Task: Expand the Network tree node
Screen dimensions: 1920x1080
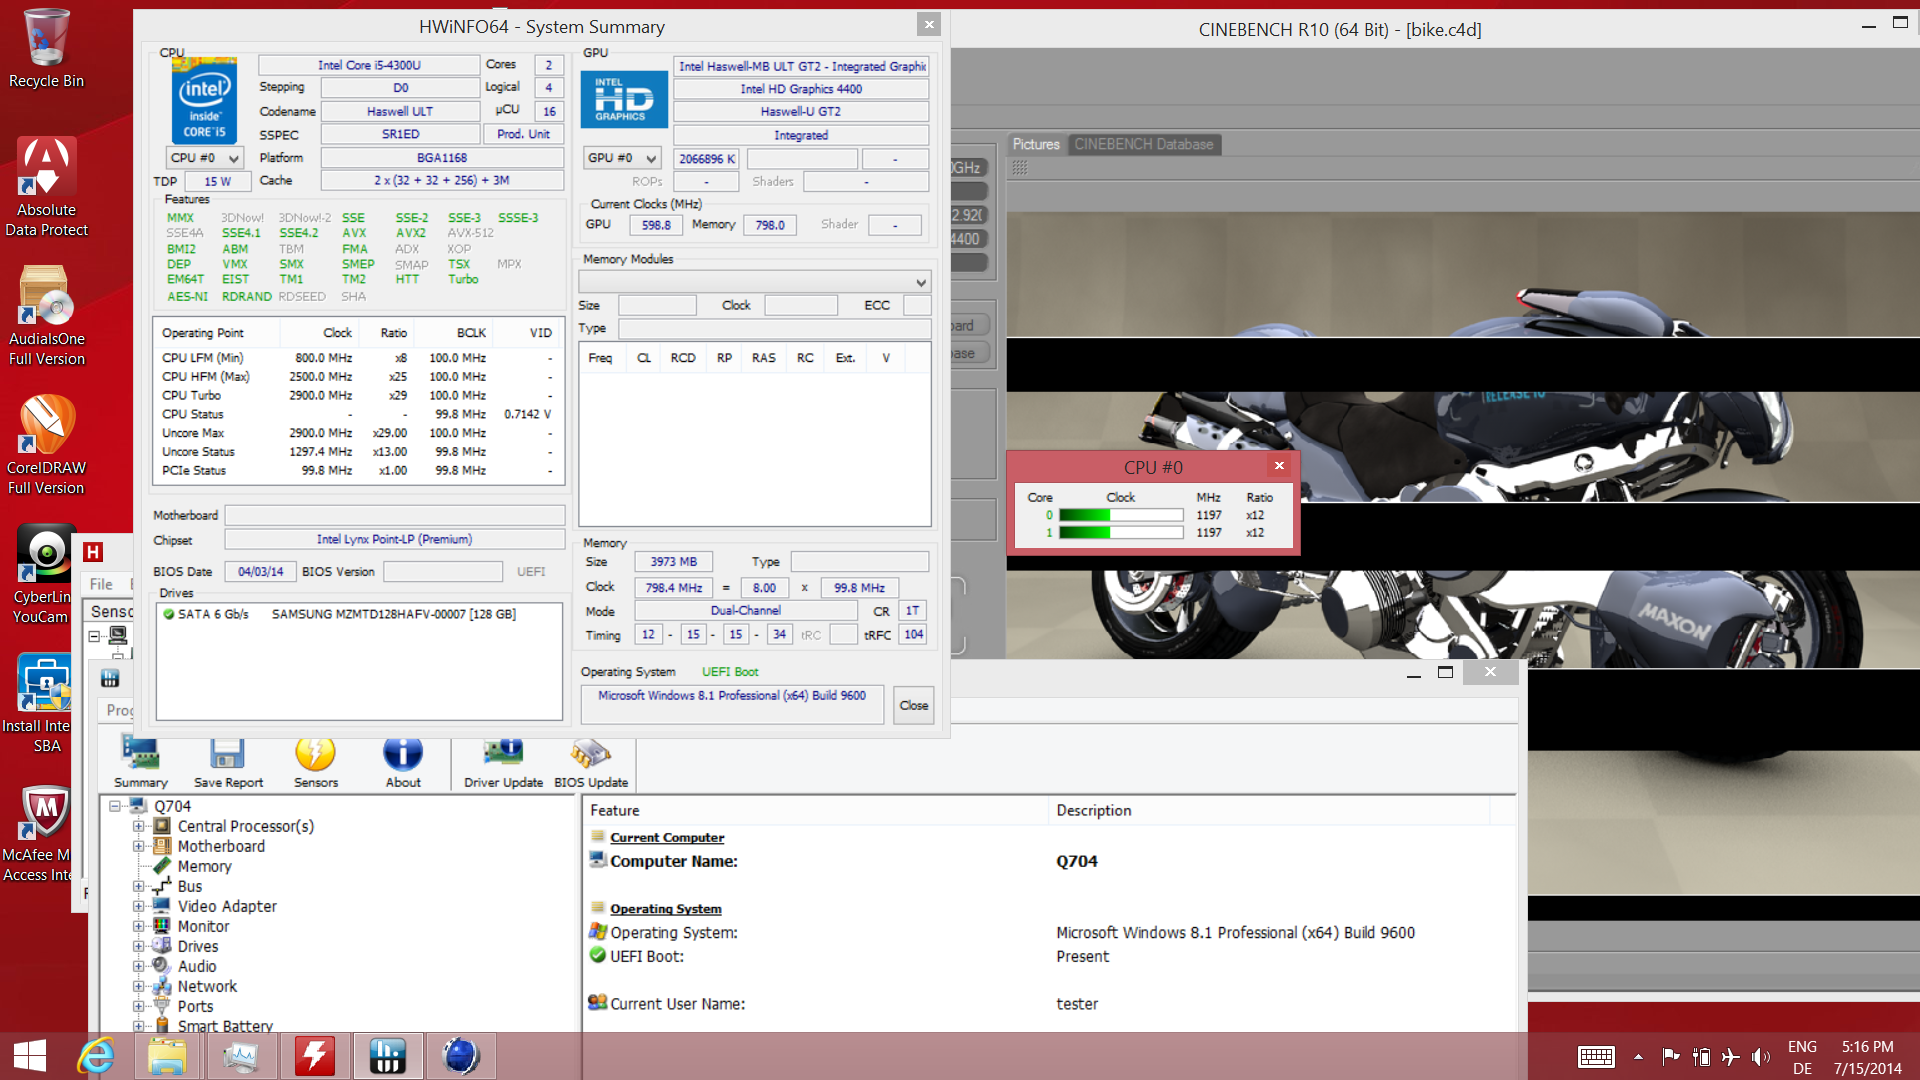Action: [x=139, y=986]
